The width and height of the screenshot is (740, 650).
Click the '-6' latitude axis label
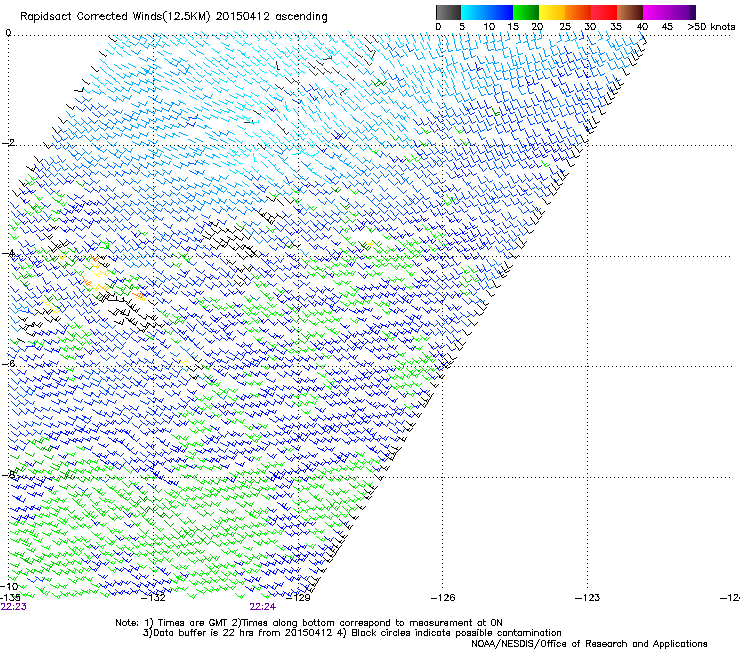coord(8,363)
